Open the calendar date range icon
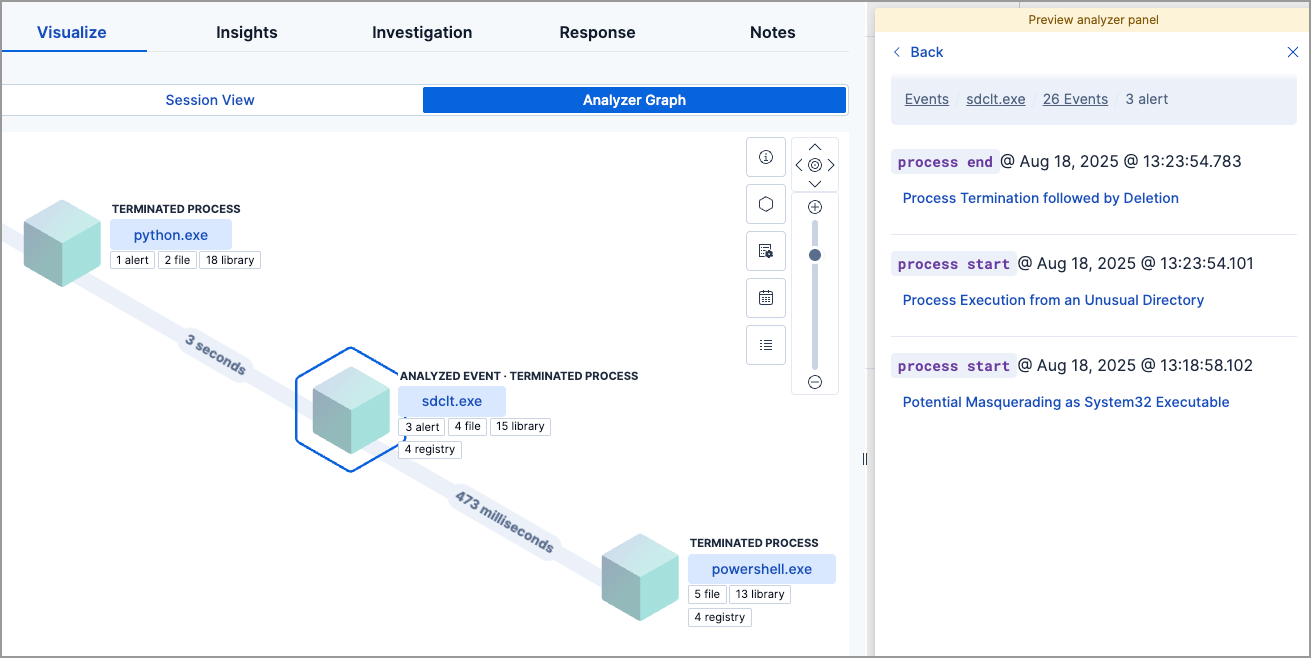1311x658 pixels. click(766, 298)
